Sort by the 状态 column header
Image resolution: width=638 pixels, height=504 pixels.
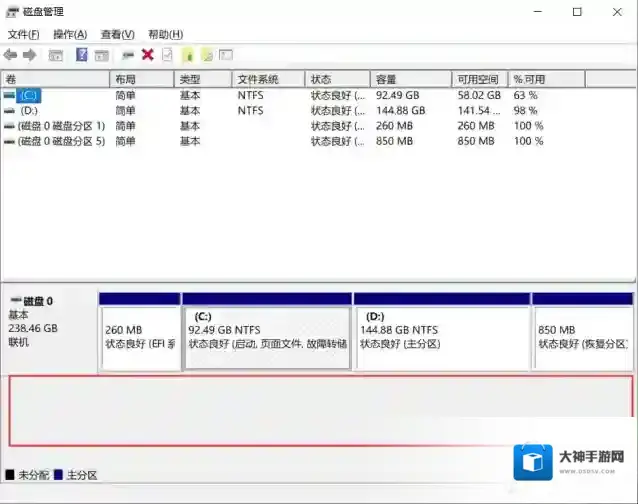pyautogui.click(x=337, y=79)
